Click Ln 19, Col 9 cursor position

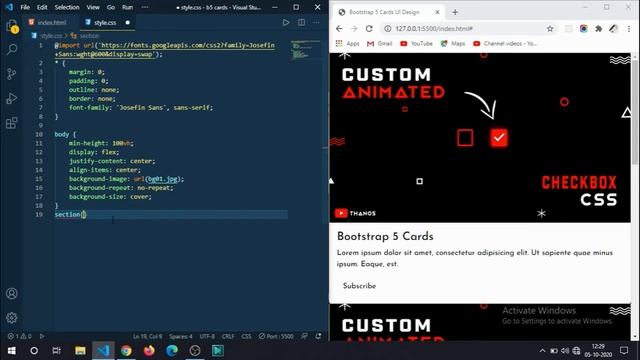tap(147, 336)
